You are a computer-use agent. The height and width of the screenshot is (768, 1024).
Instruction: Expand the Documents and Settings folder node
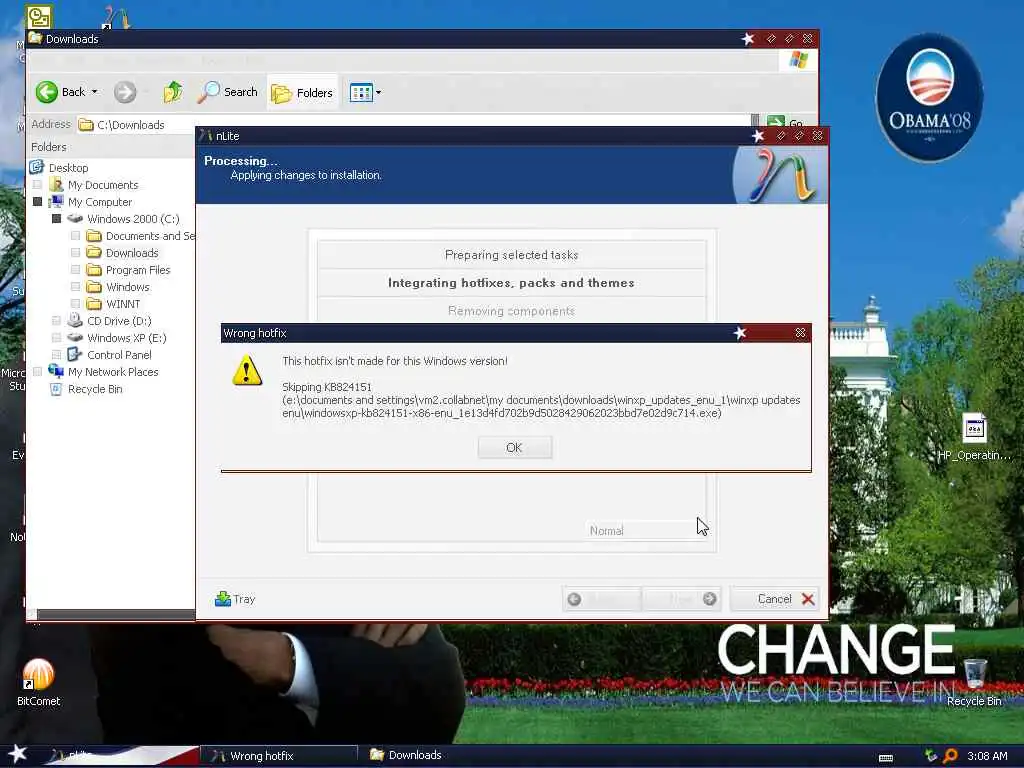75,236
